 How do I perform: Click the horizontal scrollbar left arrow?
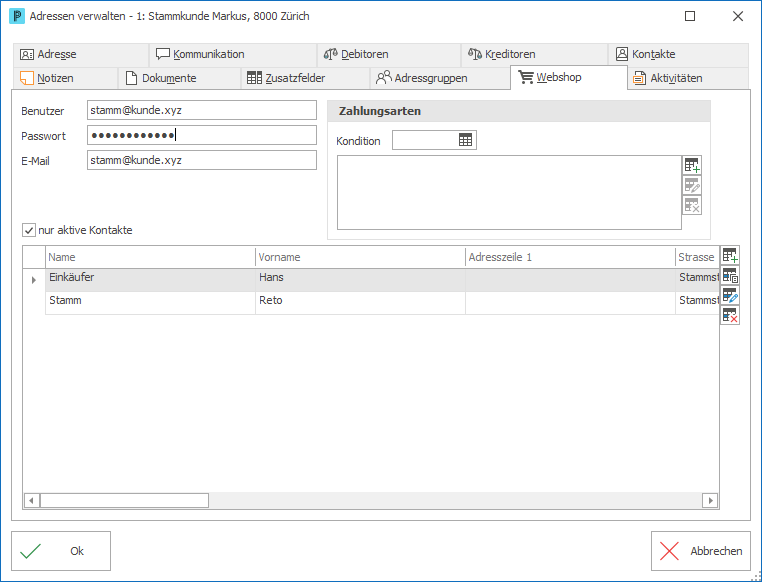pos(32,500)
